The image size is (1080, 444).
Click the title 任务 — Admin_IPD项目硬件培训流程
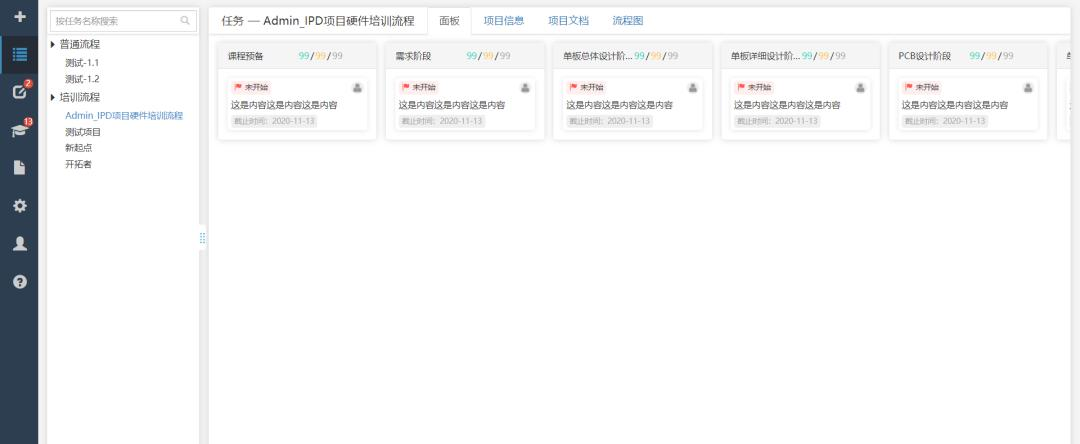[x=318, y=21]
